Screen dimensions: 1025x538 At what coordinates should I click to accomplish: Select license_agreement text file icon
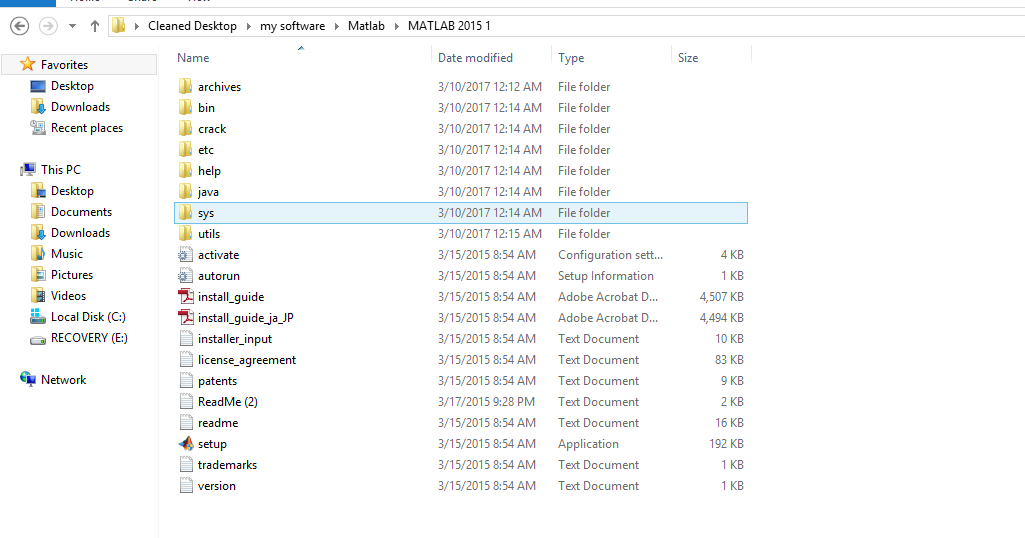point(186,360)
